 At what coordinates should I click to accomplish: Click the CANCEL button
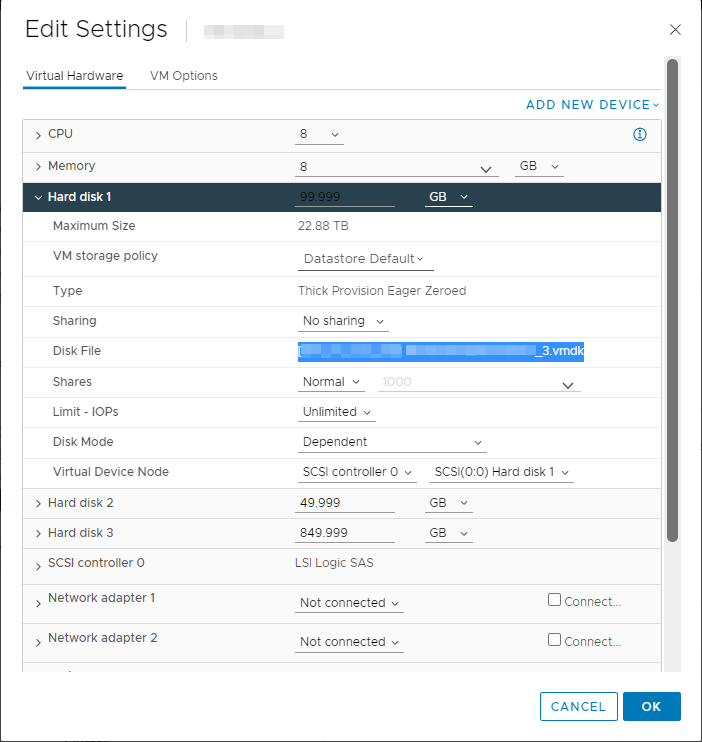(x=578, y=706)
